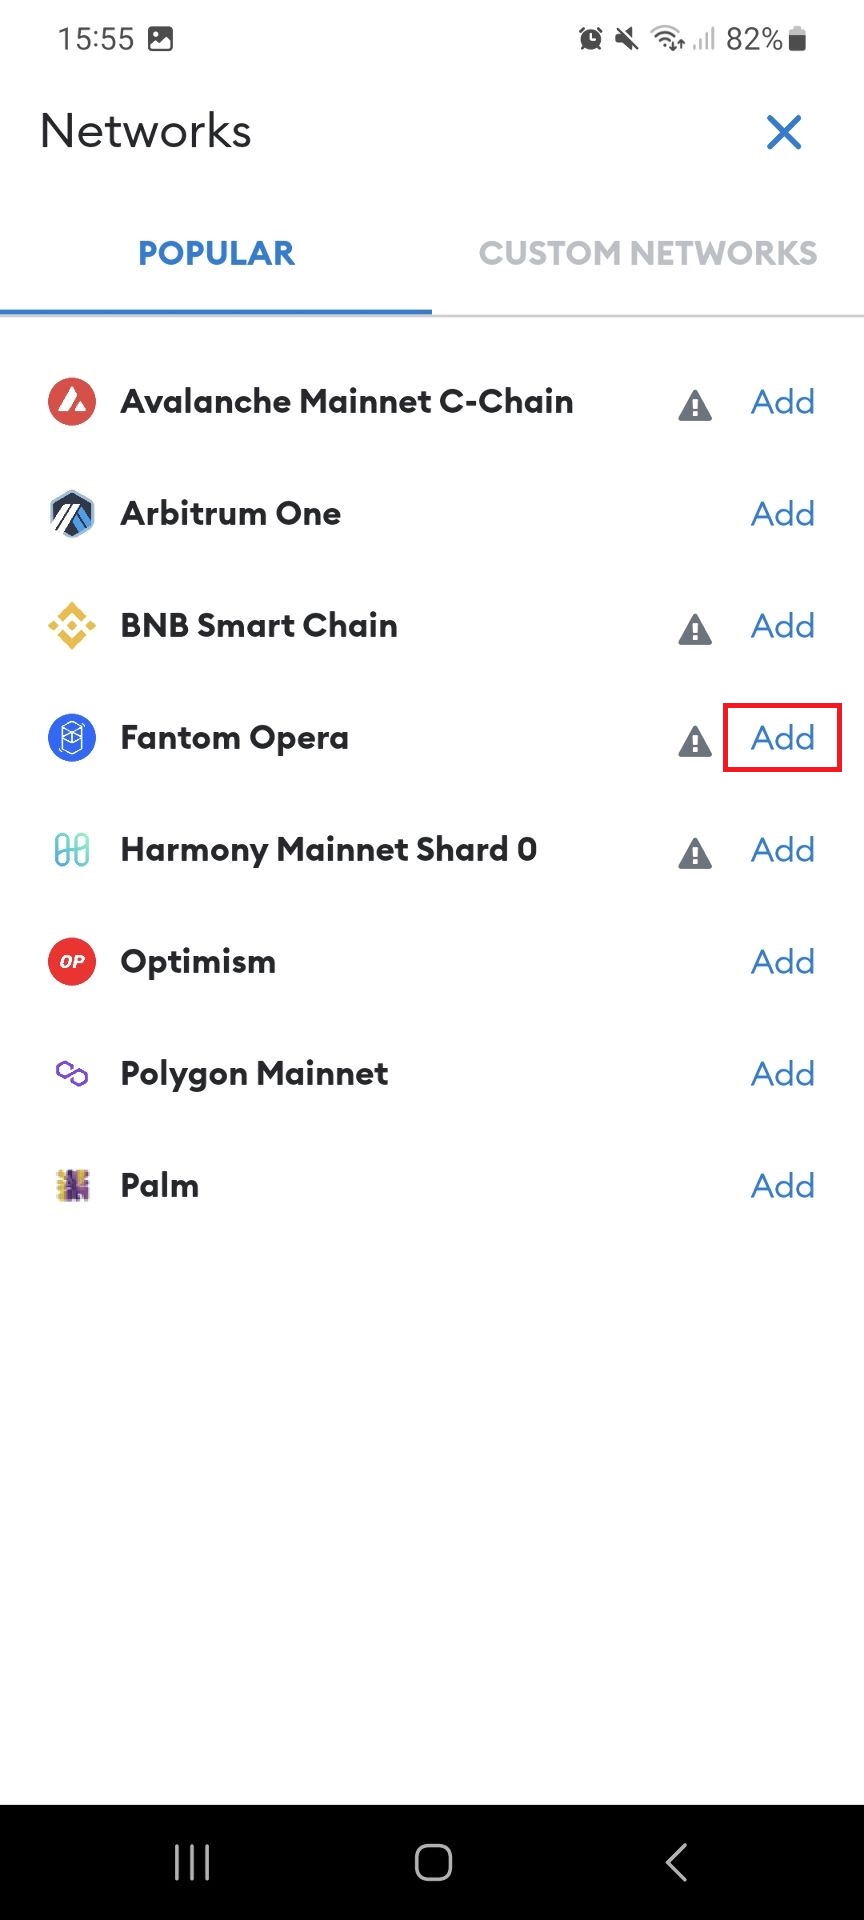Image resolution: width=864 pixels, height=1920 pixels.
Task: Select the Popular tab
Action: pos(216,254)
